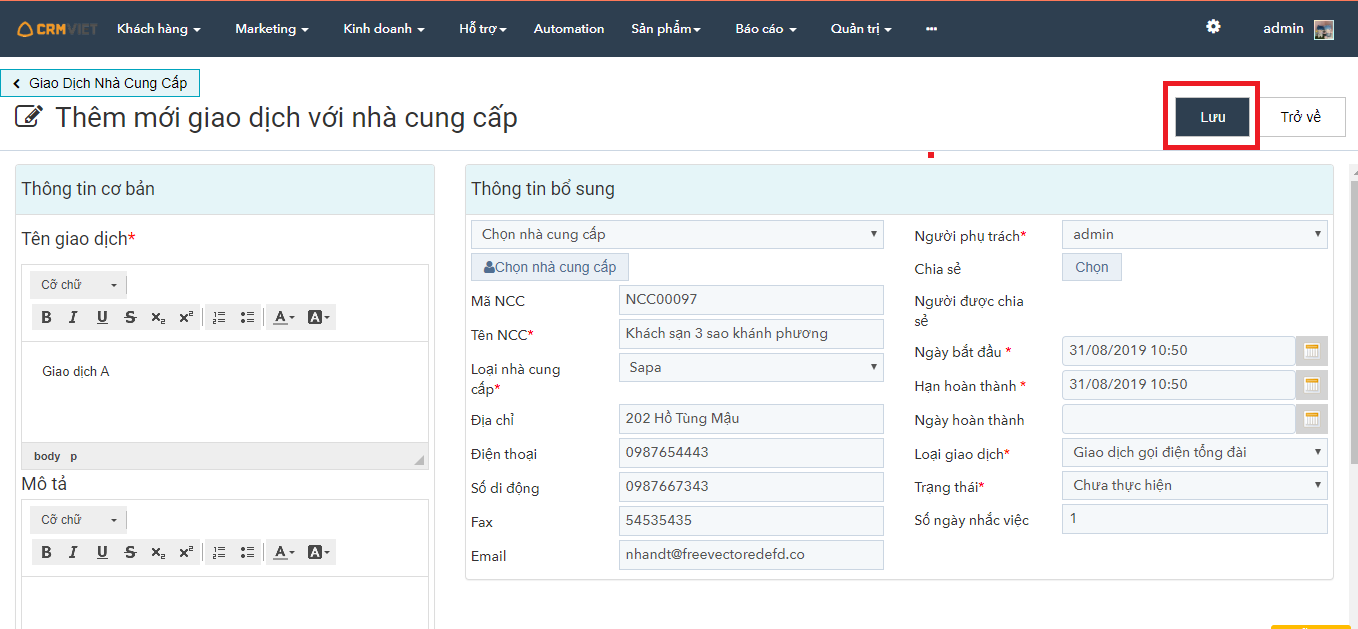Screen dimensions: 1358x629
Task: Open background color picker in Tên giao dịch editor
Action: coord(318,317)
